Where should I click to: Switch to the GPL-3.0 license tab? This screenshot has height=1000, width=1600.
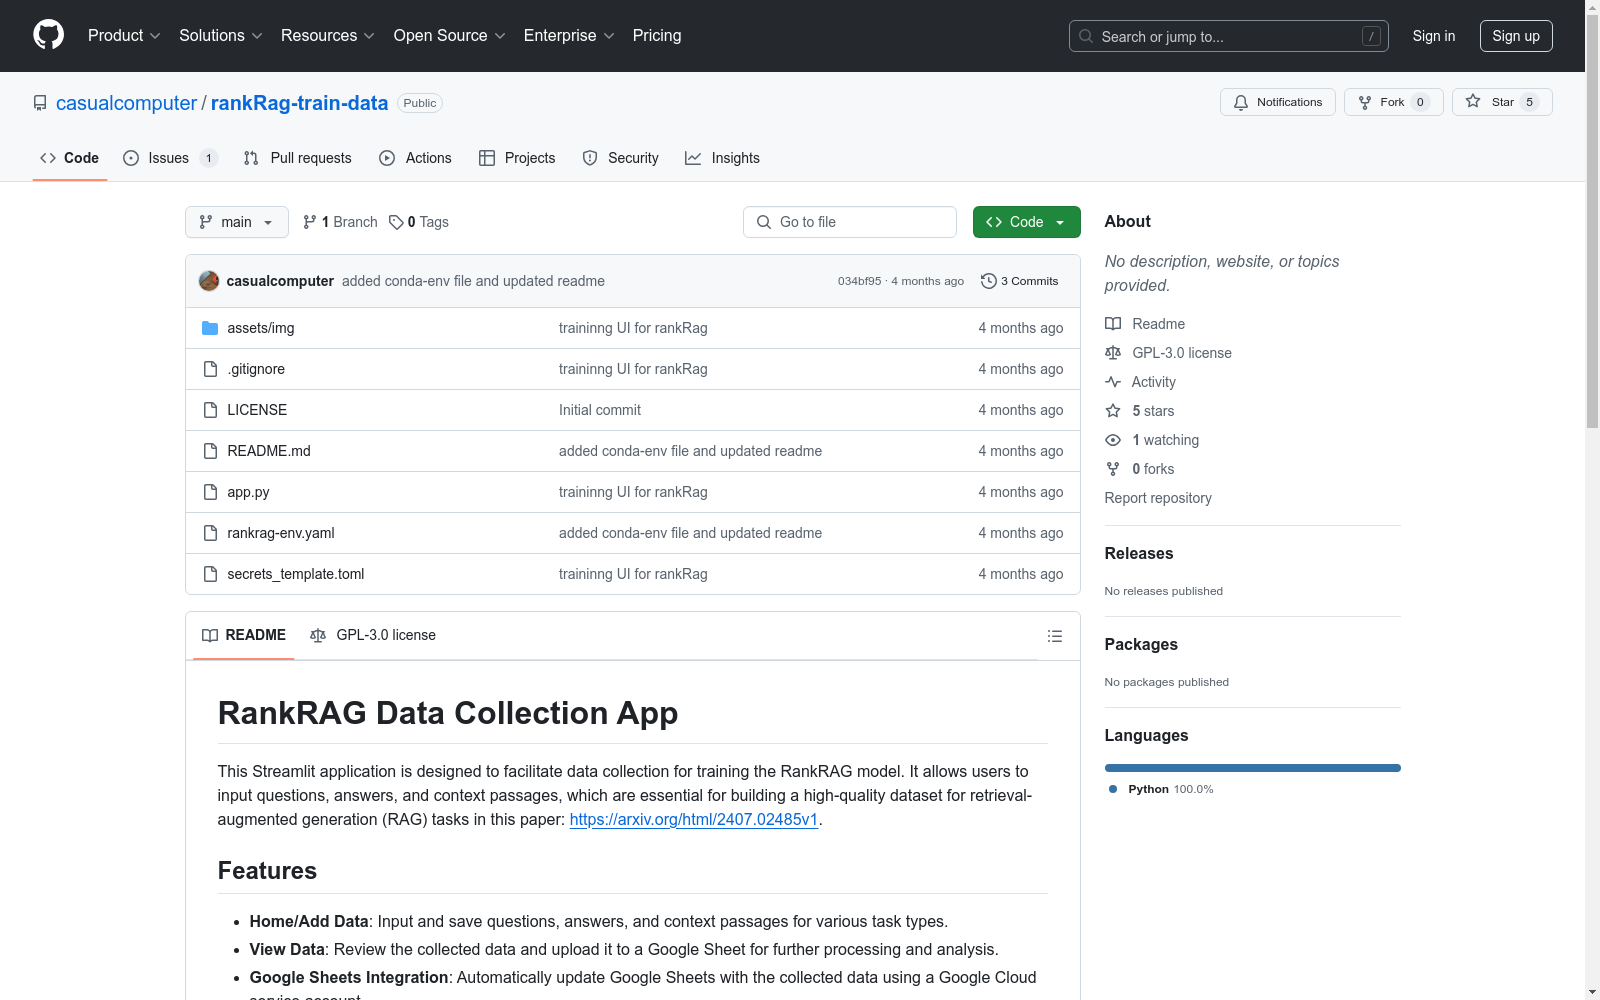[373, 635]
